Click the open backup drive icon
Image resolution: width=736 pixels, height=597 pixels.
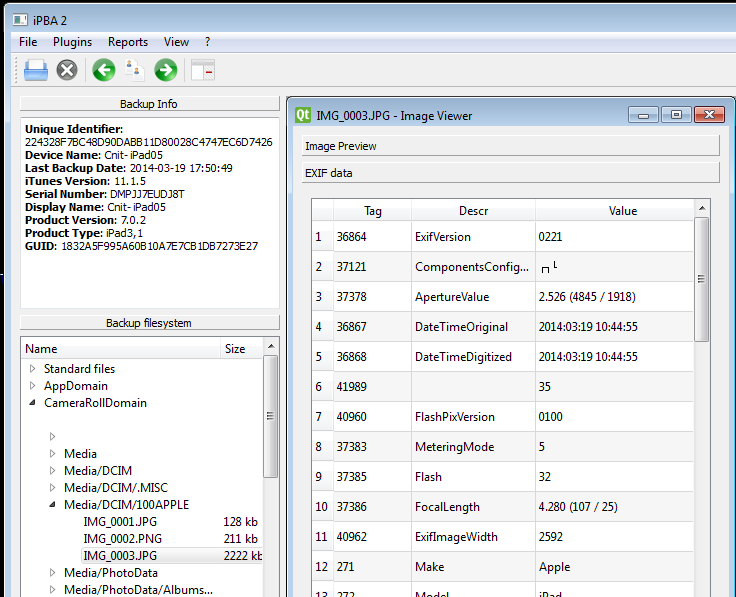coord(36,70)
